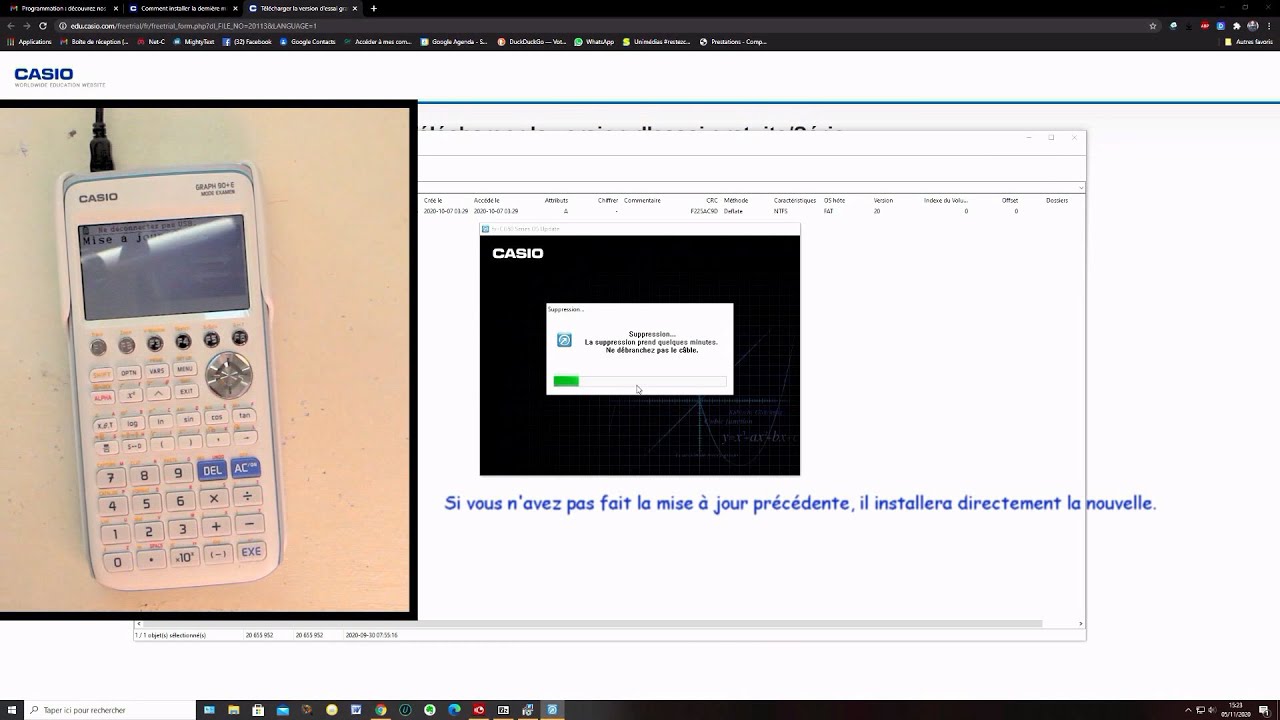
Task: Select the NTFS cell in file row
Action: pyautogui.click(x=781, y=211)
